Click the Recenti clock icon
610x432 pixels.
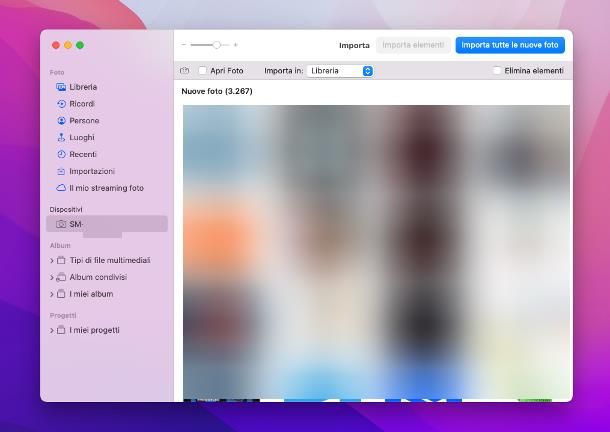pos(61,154)
